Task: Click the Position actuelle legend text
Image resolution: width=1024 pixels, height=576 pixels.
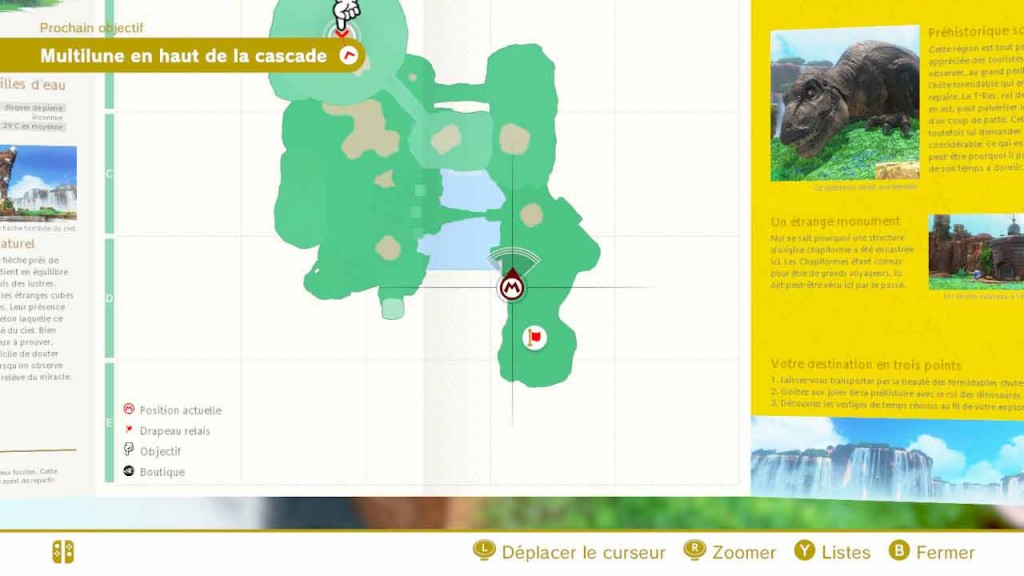Action: (180, 410)
